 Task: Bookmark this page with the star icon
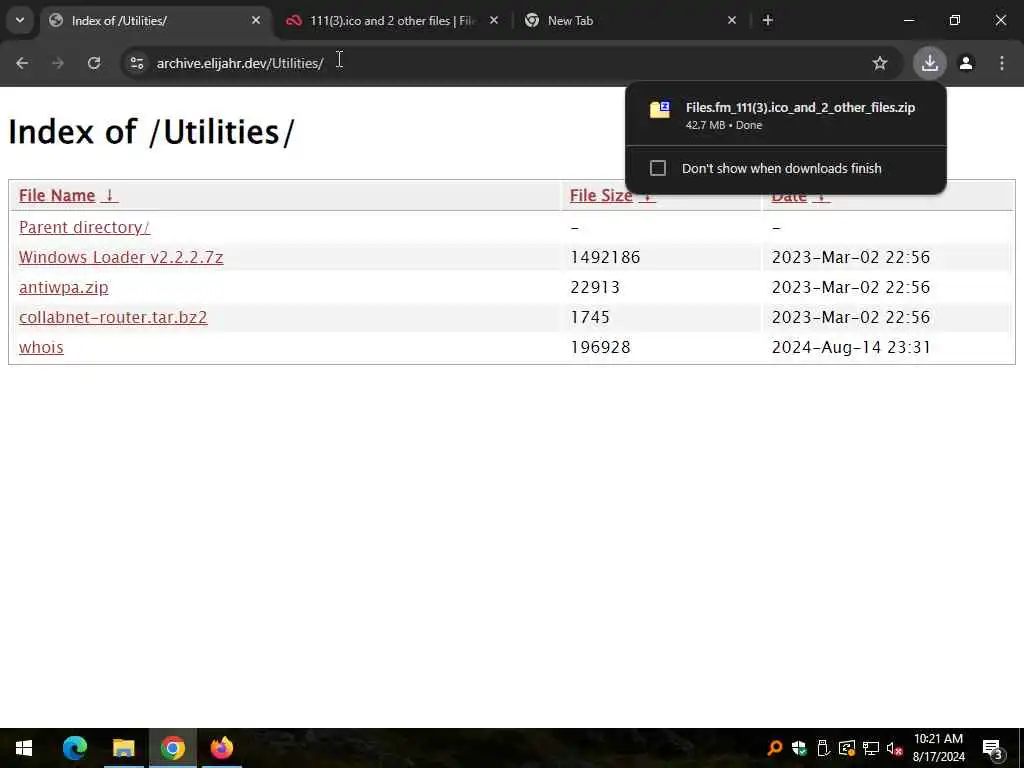click(880, 63)
